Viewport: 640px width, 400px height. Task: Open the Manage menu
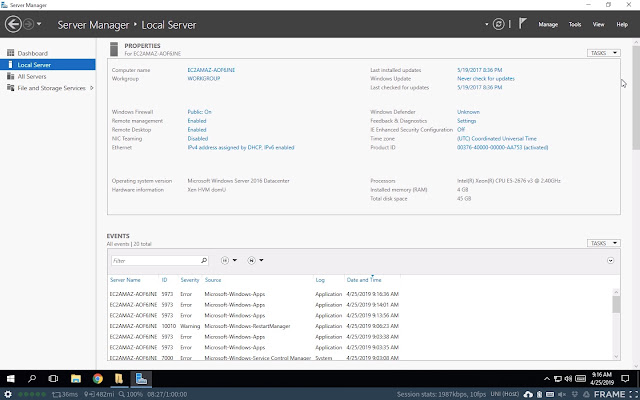pos(548,24)
